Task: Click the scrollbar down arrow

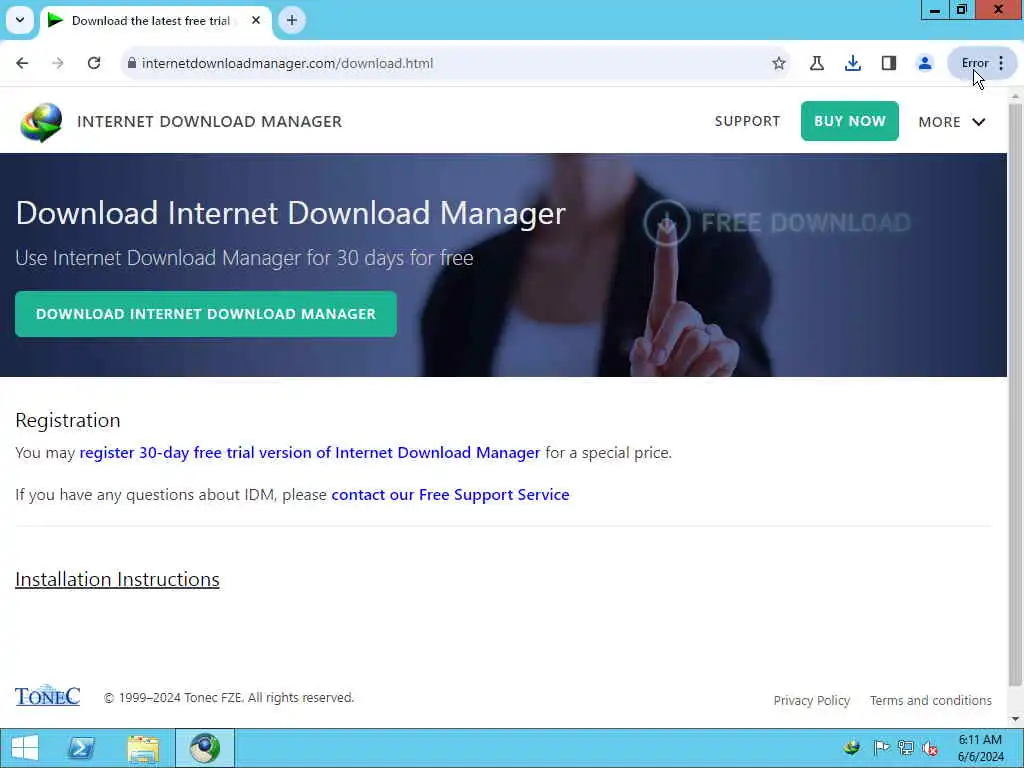Action: coord(1015,720)
